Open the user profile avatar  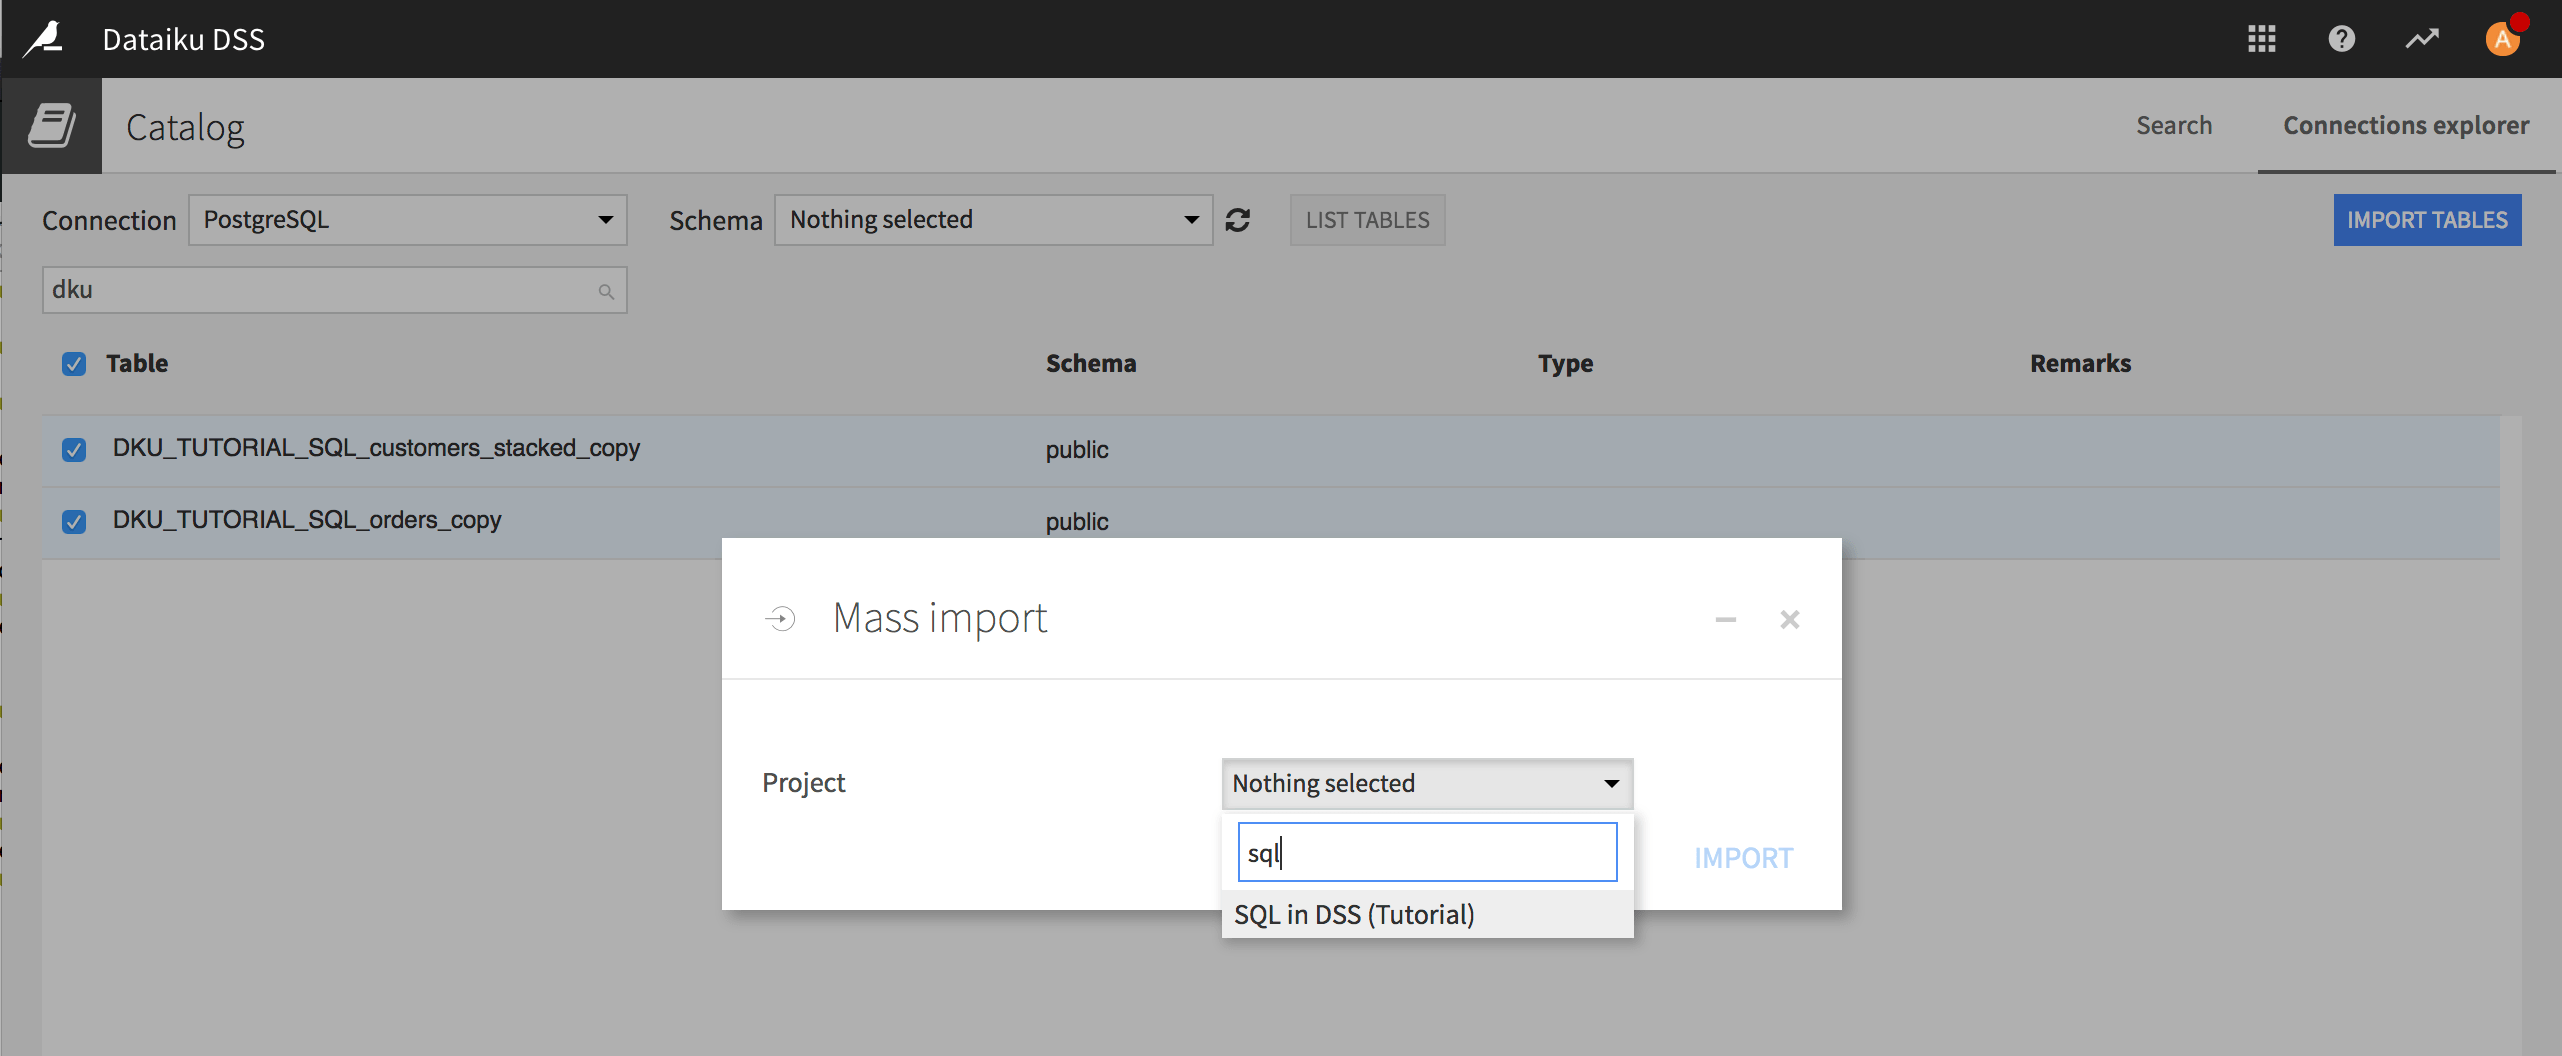2502,38
